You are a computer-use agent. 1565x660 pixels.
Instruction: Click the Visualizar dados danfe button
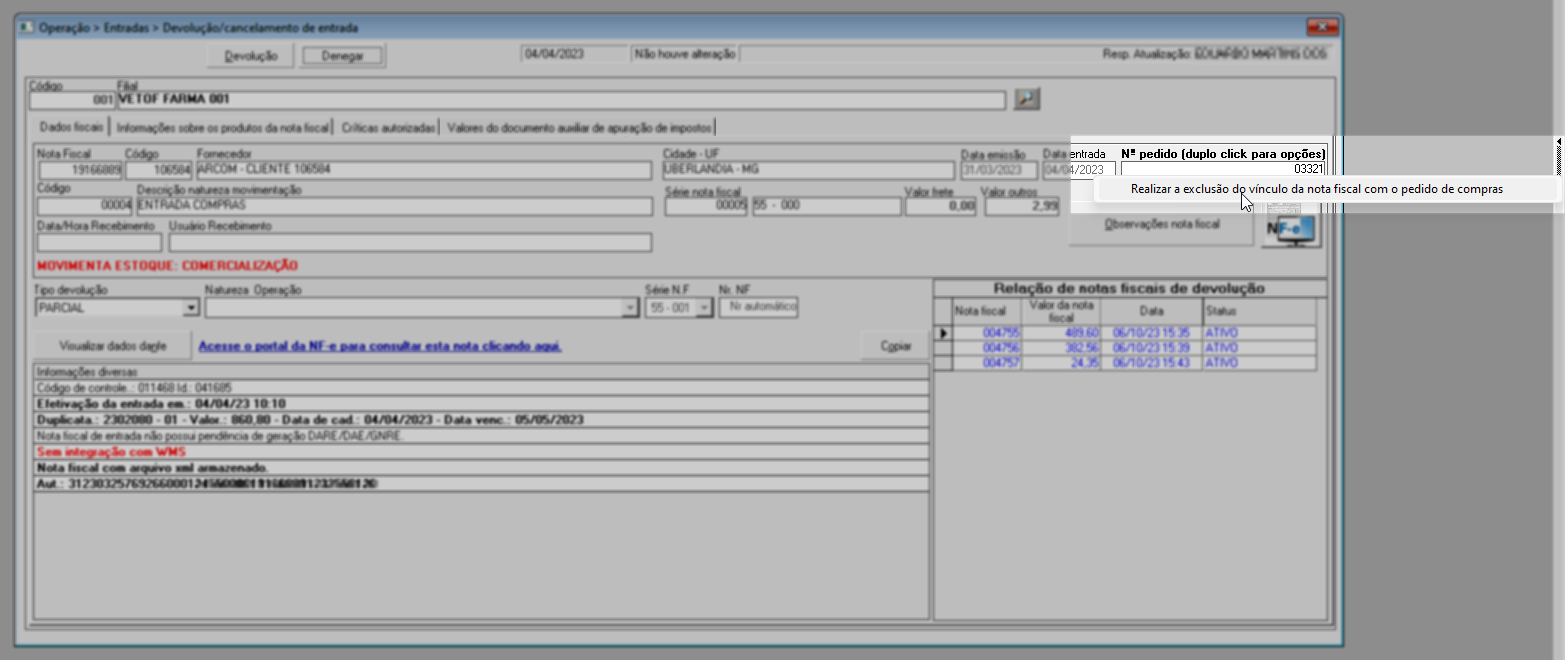tap(112, 346)
